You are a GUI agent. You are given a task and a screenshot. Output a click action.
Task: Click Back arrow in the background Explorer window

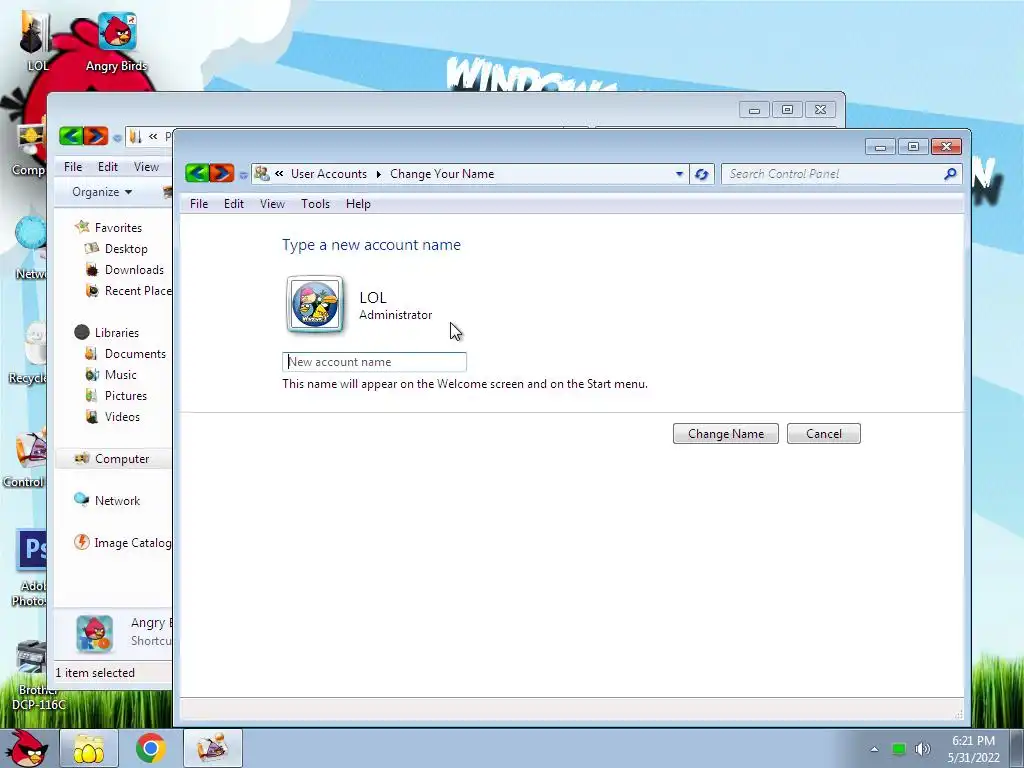pos(71,136)
